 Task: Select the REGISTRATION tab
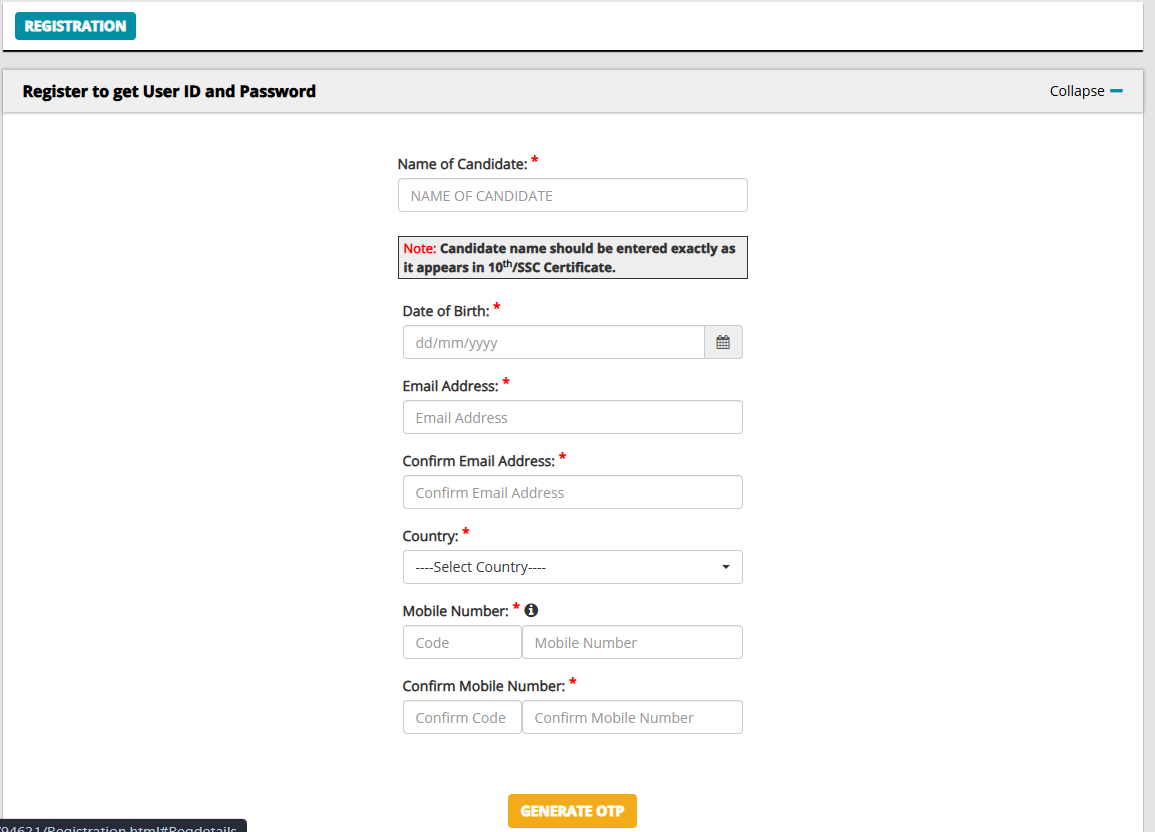[75, 26]
